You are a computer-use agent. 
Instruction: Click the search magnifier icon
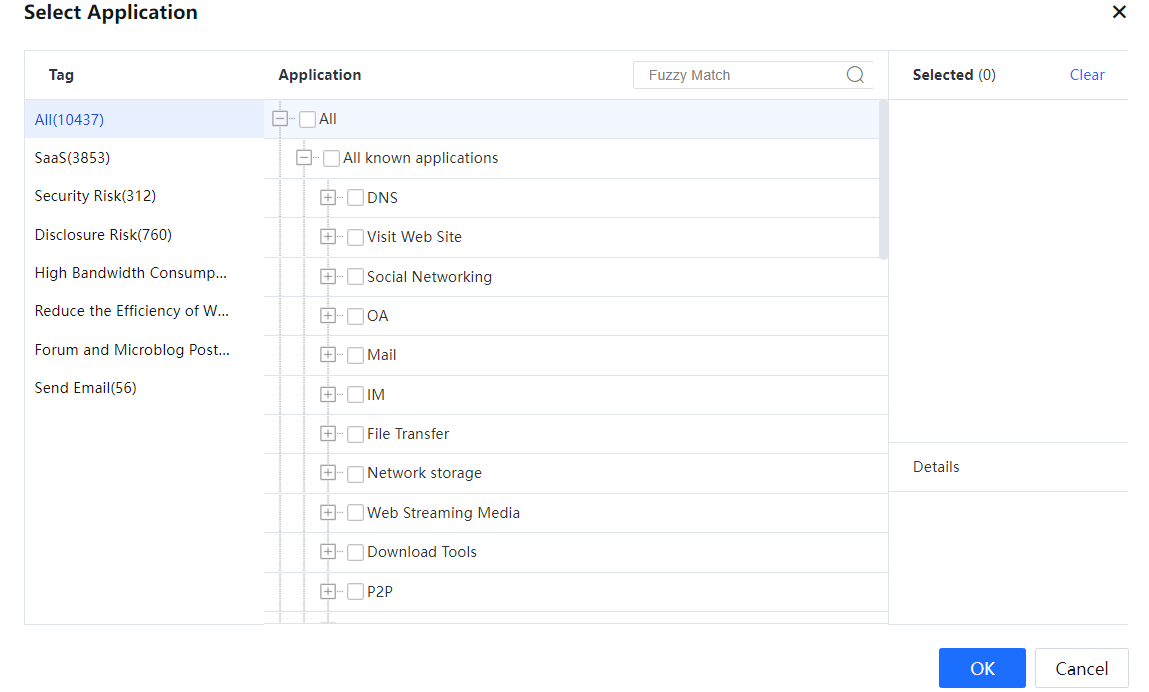click(855, 75)
